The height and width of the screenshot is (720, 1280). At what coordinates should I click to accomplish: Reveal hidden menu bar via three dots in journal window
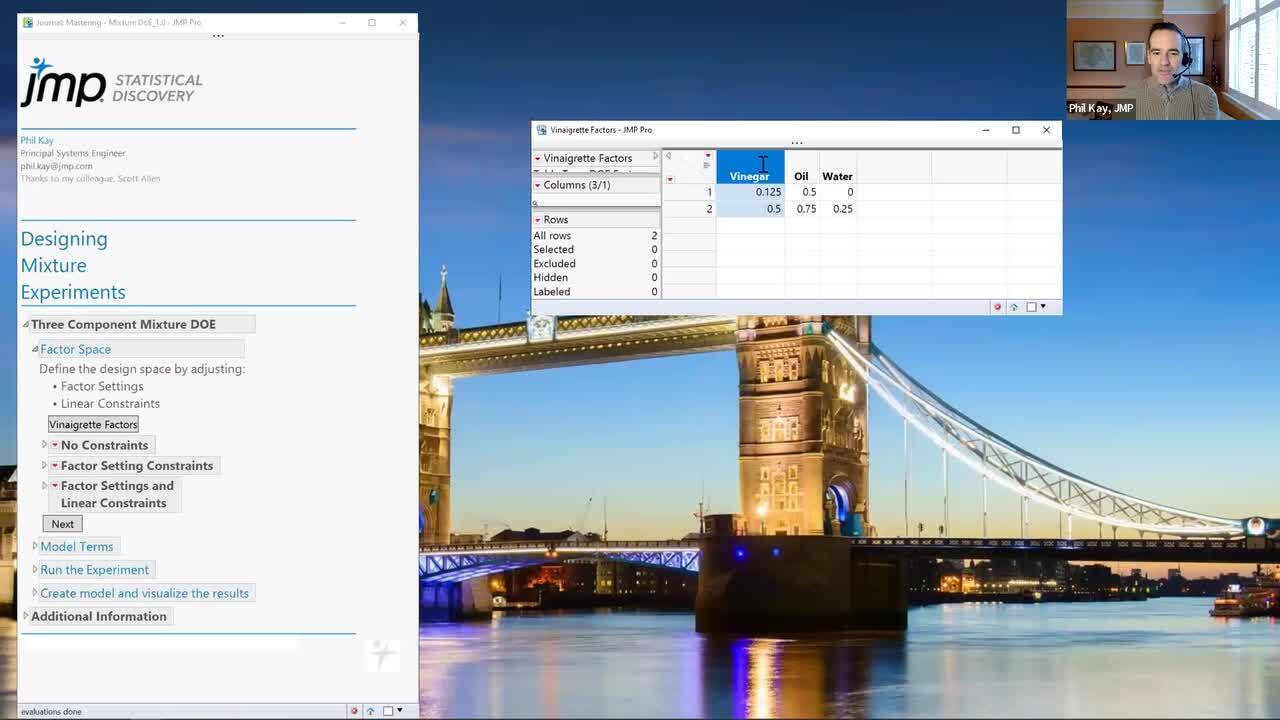pyautogui.click(x=218, y=36)
